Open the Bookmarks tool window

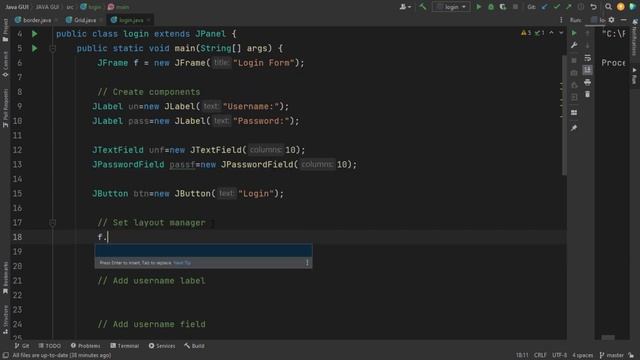pos(5,278)
